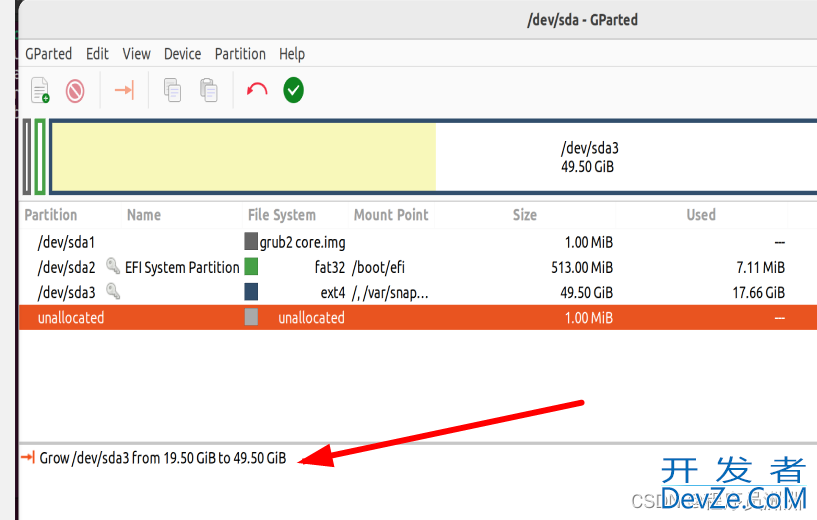The height and width of the screenshot is (520, 817).
Task: Select the /dev/sda1 partition row
Action: coord(418,242)
